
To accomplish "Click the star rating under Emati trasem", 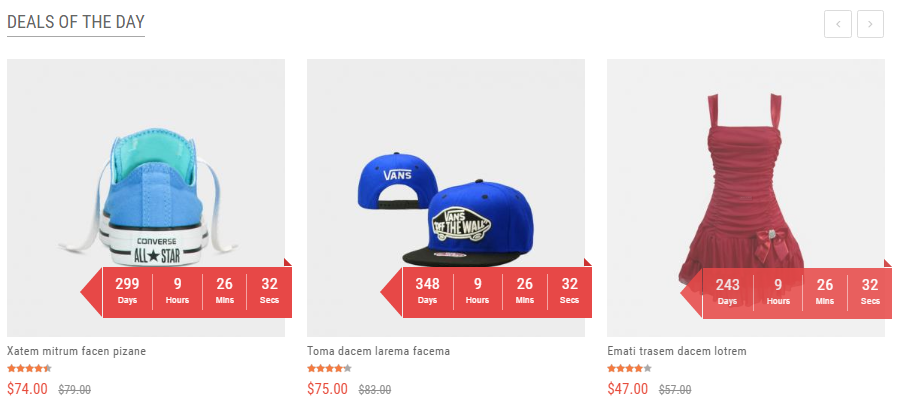I will (629, 369).
